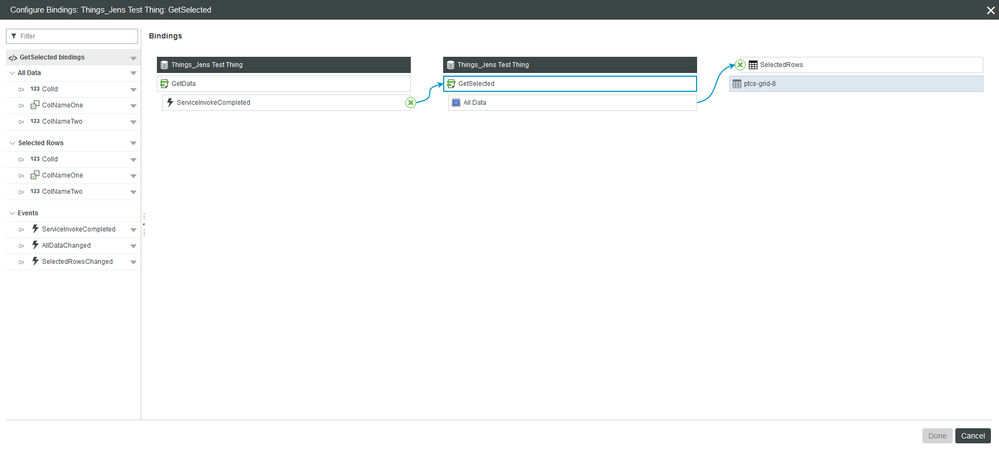Click binding arrow beside Selected Rows ColNameOne
This screenshot has width=999, height=450.
[20, 176]
